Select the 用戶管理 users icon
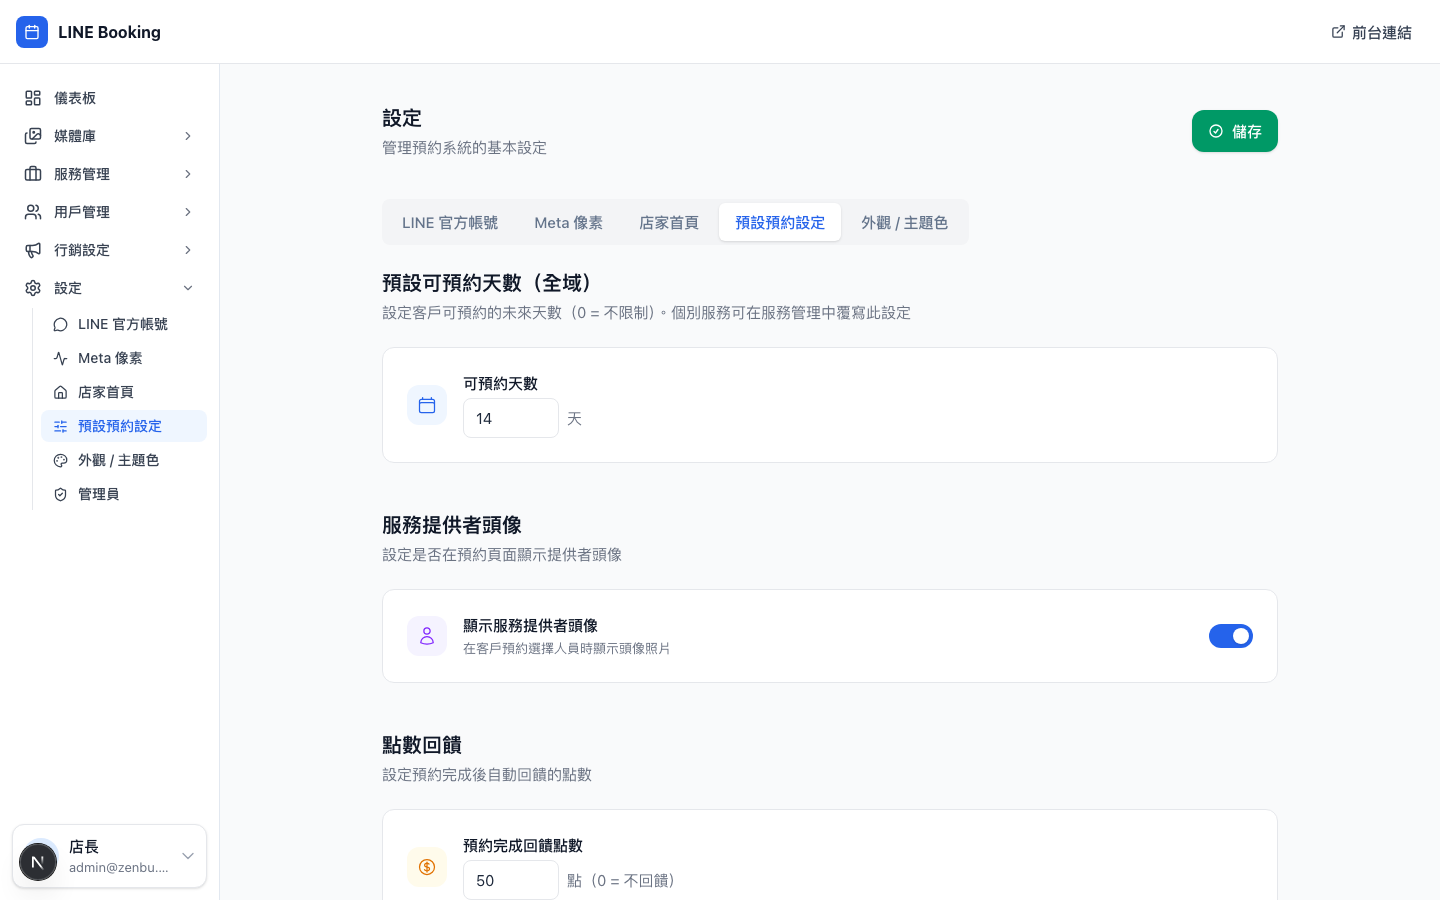Screen dimensions: 1440x900 32,212
